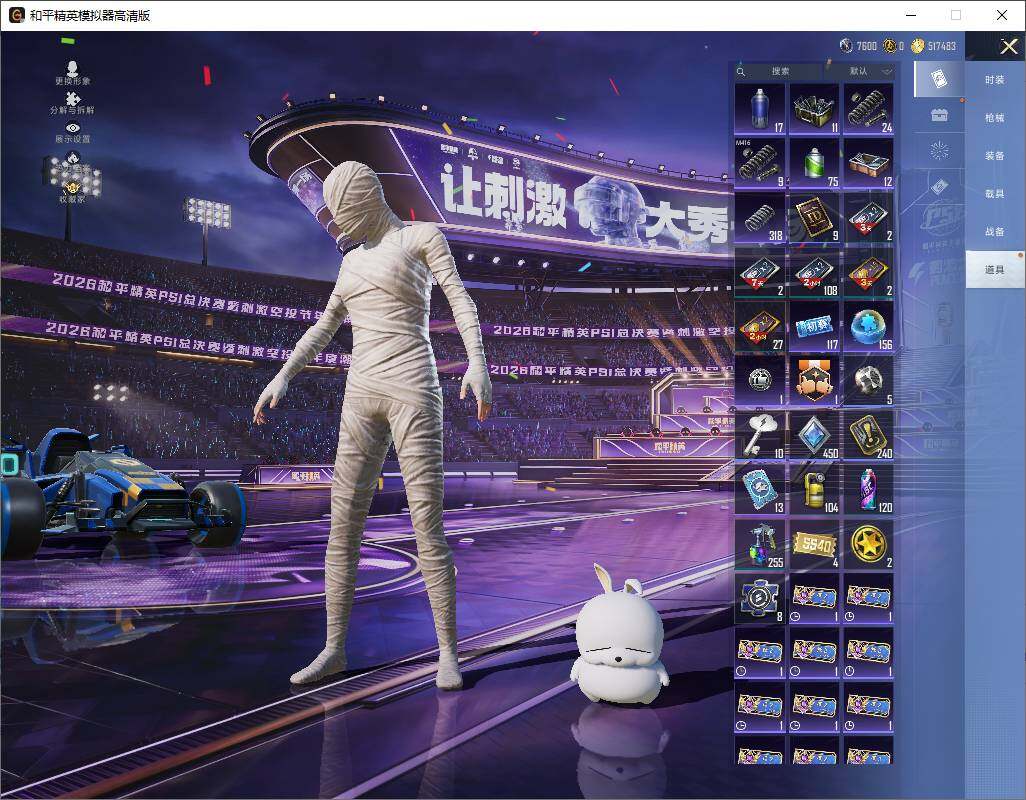Open the 收藏家 collector badge icon
The width and height of the screenshot is (1026, 800).
coord(72,192)
